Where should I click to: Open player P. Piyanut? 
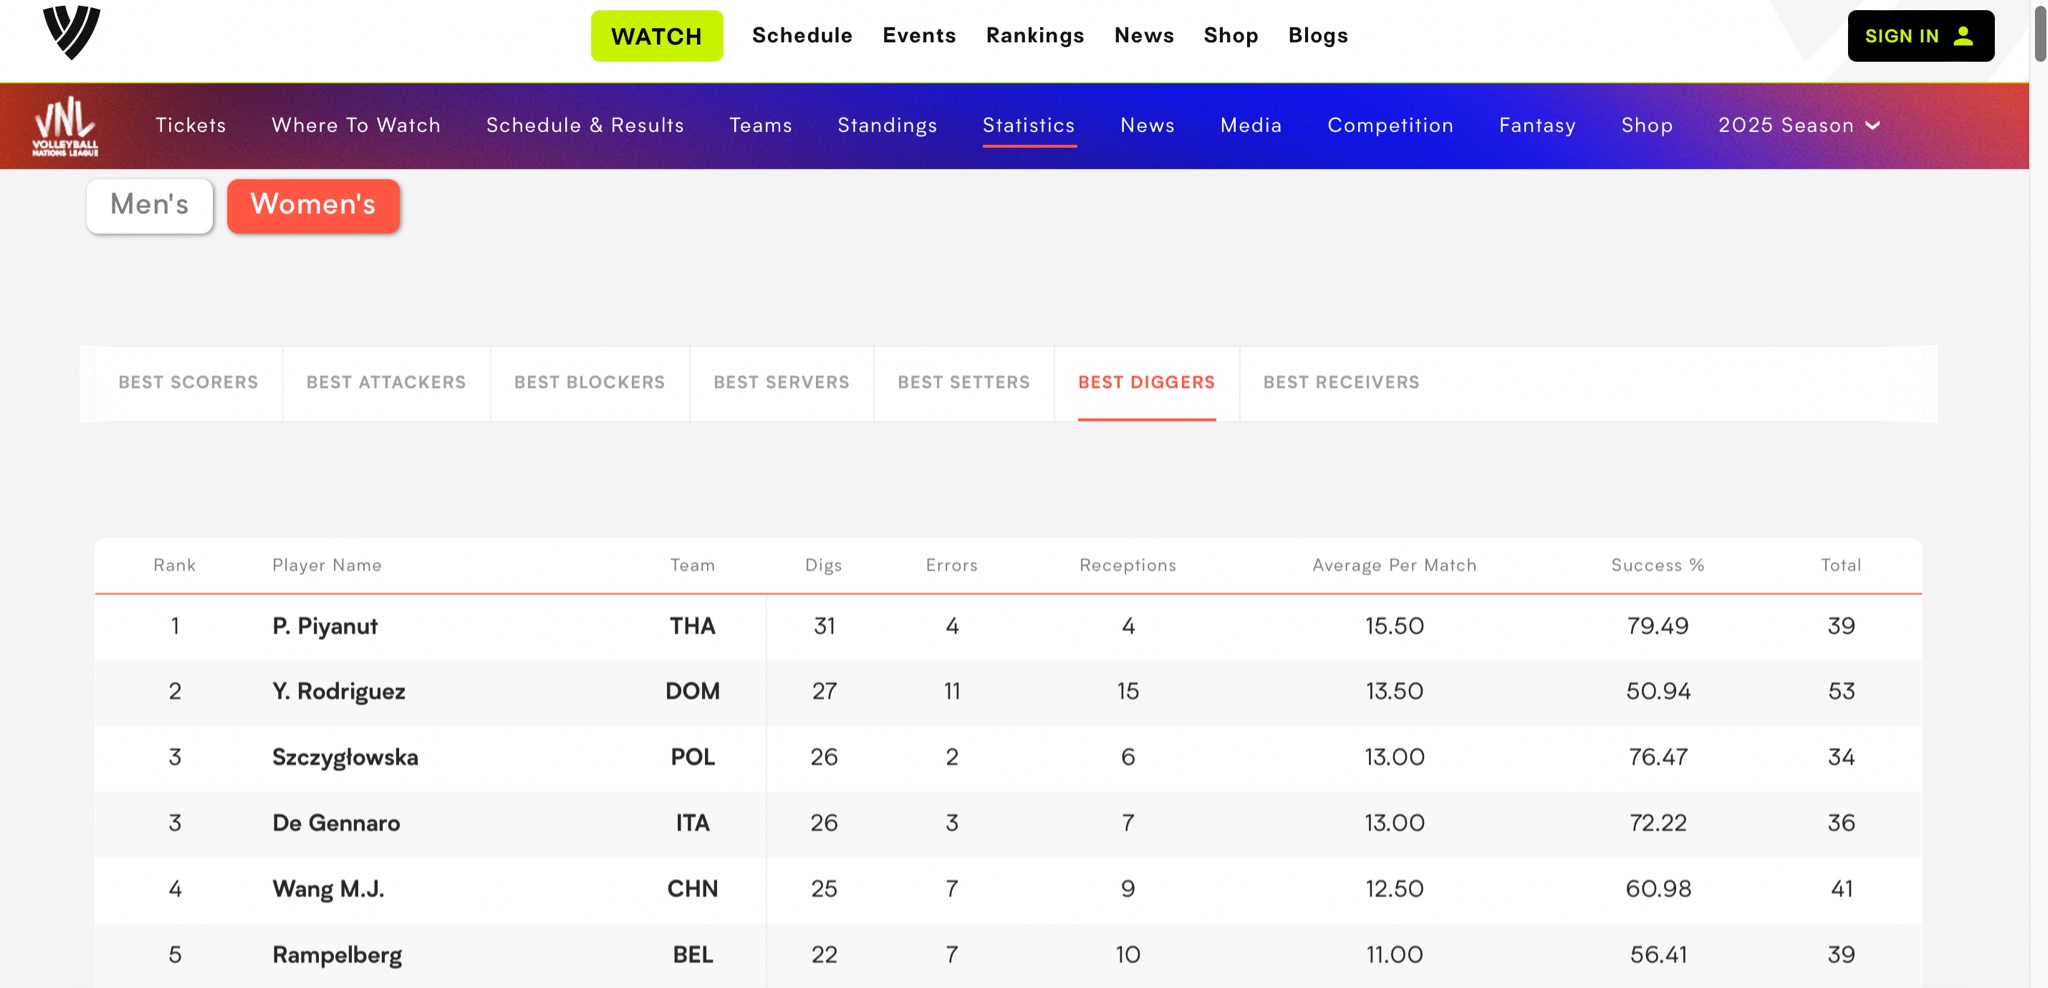pos(325,626)
